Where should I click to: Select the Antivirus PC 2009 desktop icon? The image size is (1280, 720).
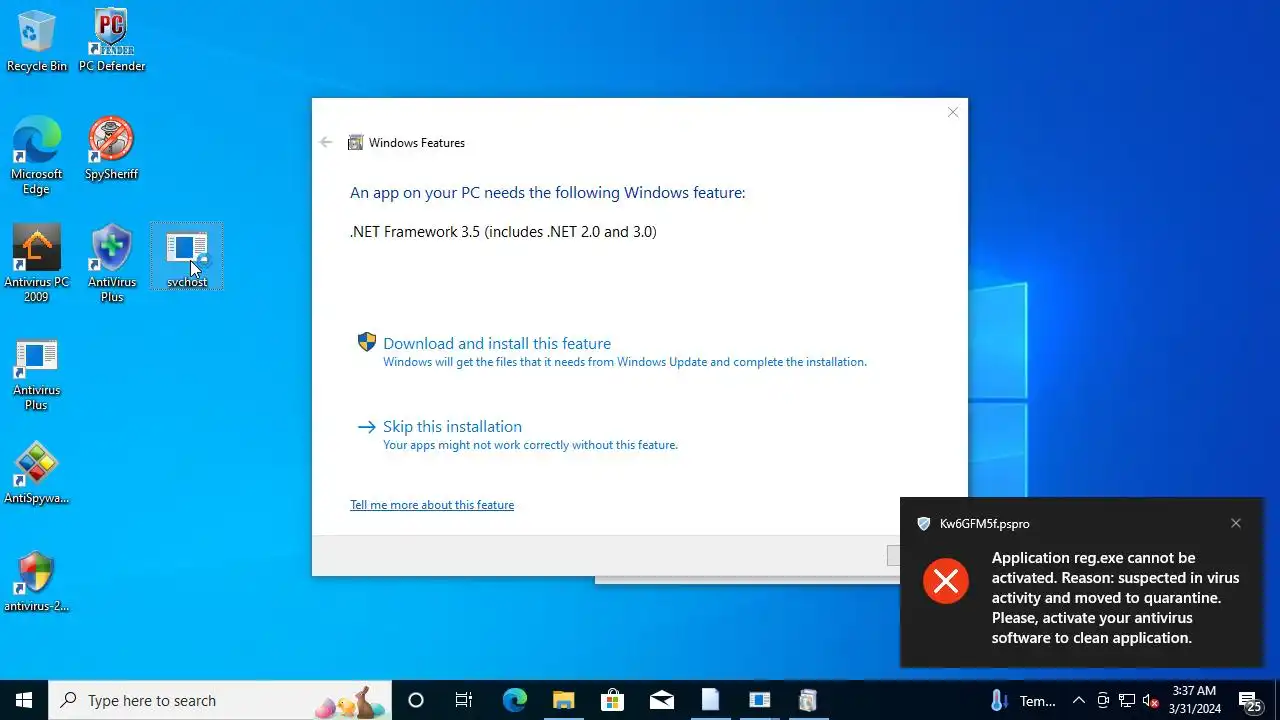pyautogui.click(x=37, y=264)
